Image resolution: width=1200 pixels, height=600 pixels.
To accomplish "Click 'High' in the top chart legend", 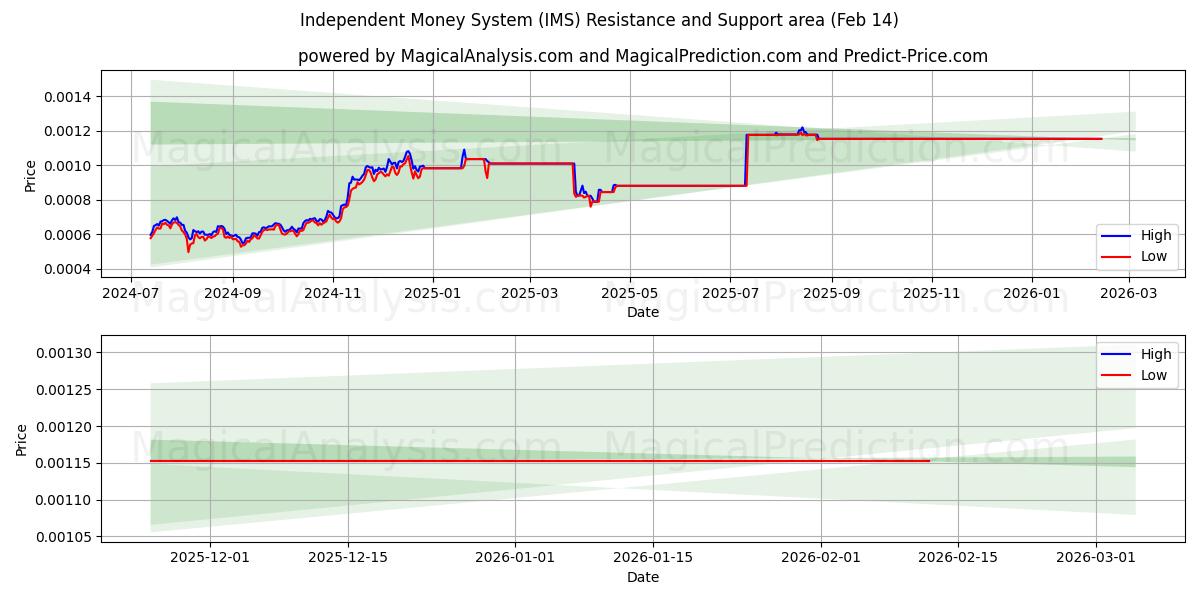I will (x=1156, y=235).
